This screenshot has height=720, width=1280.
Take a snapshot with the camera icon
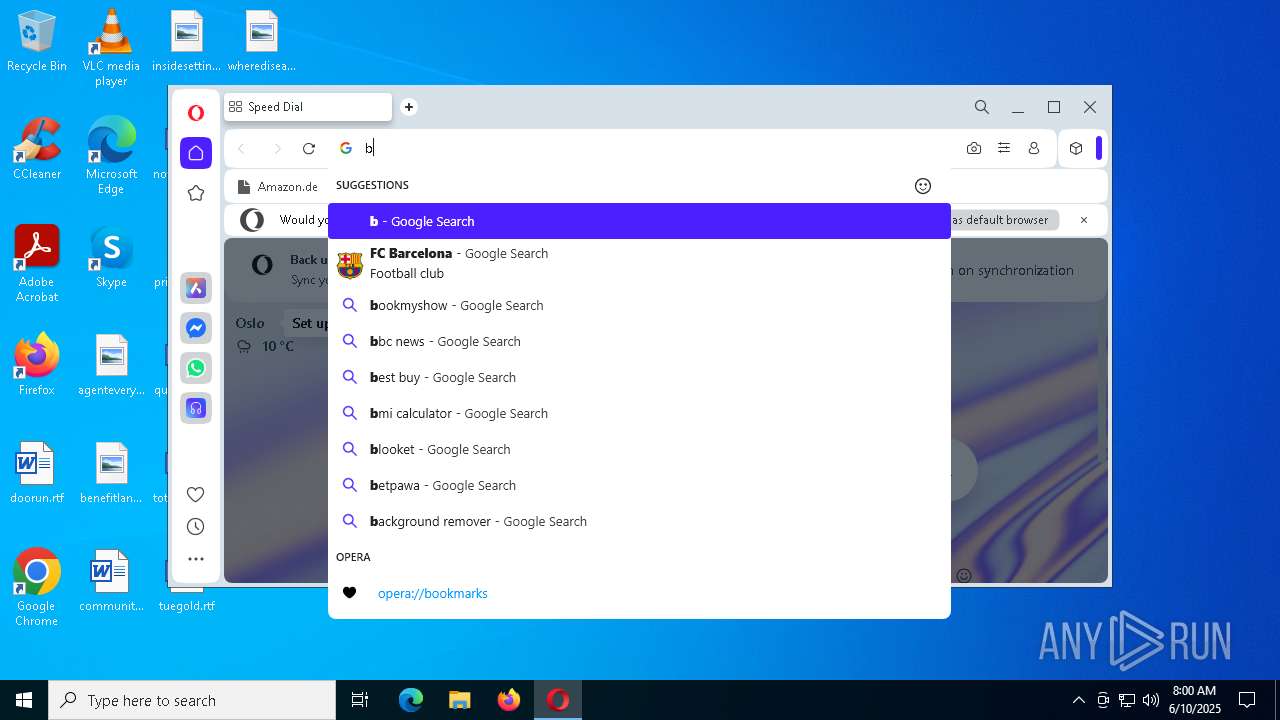click(x=974, y=148)
